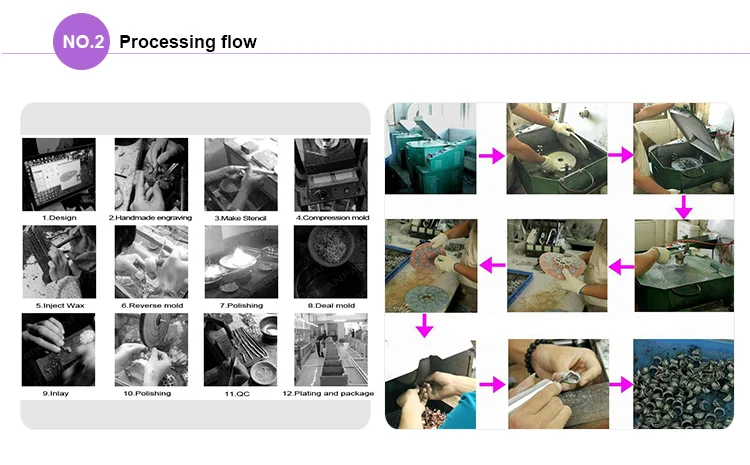Click the magenta arrow after the teal machines photo
Image resolution: width=750 pixels, height=465 pixels.
[x=491, y=155]
